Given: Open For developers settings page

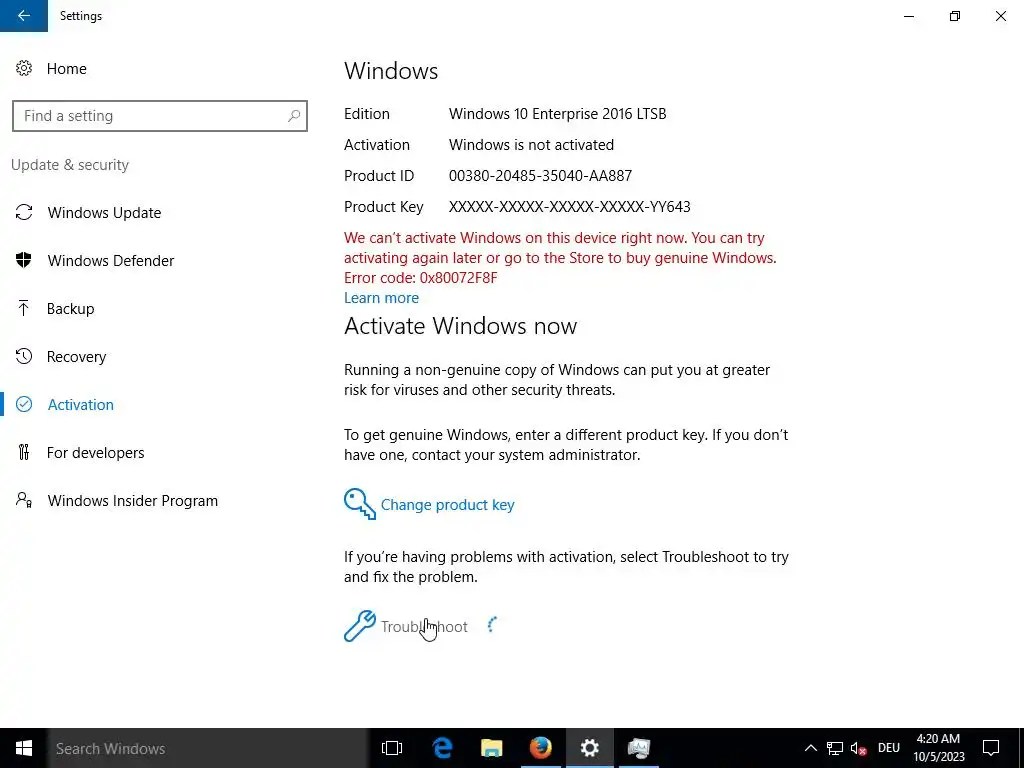Looking at the screenshot, I should pos(95,453).
